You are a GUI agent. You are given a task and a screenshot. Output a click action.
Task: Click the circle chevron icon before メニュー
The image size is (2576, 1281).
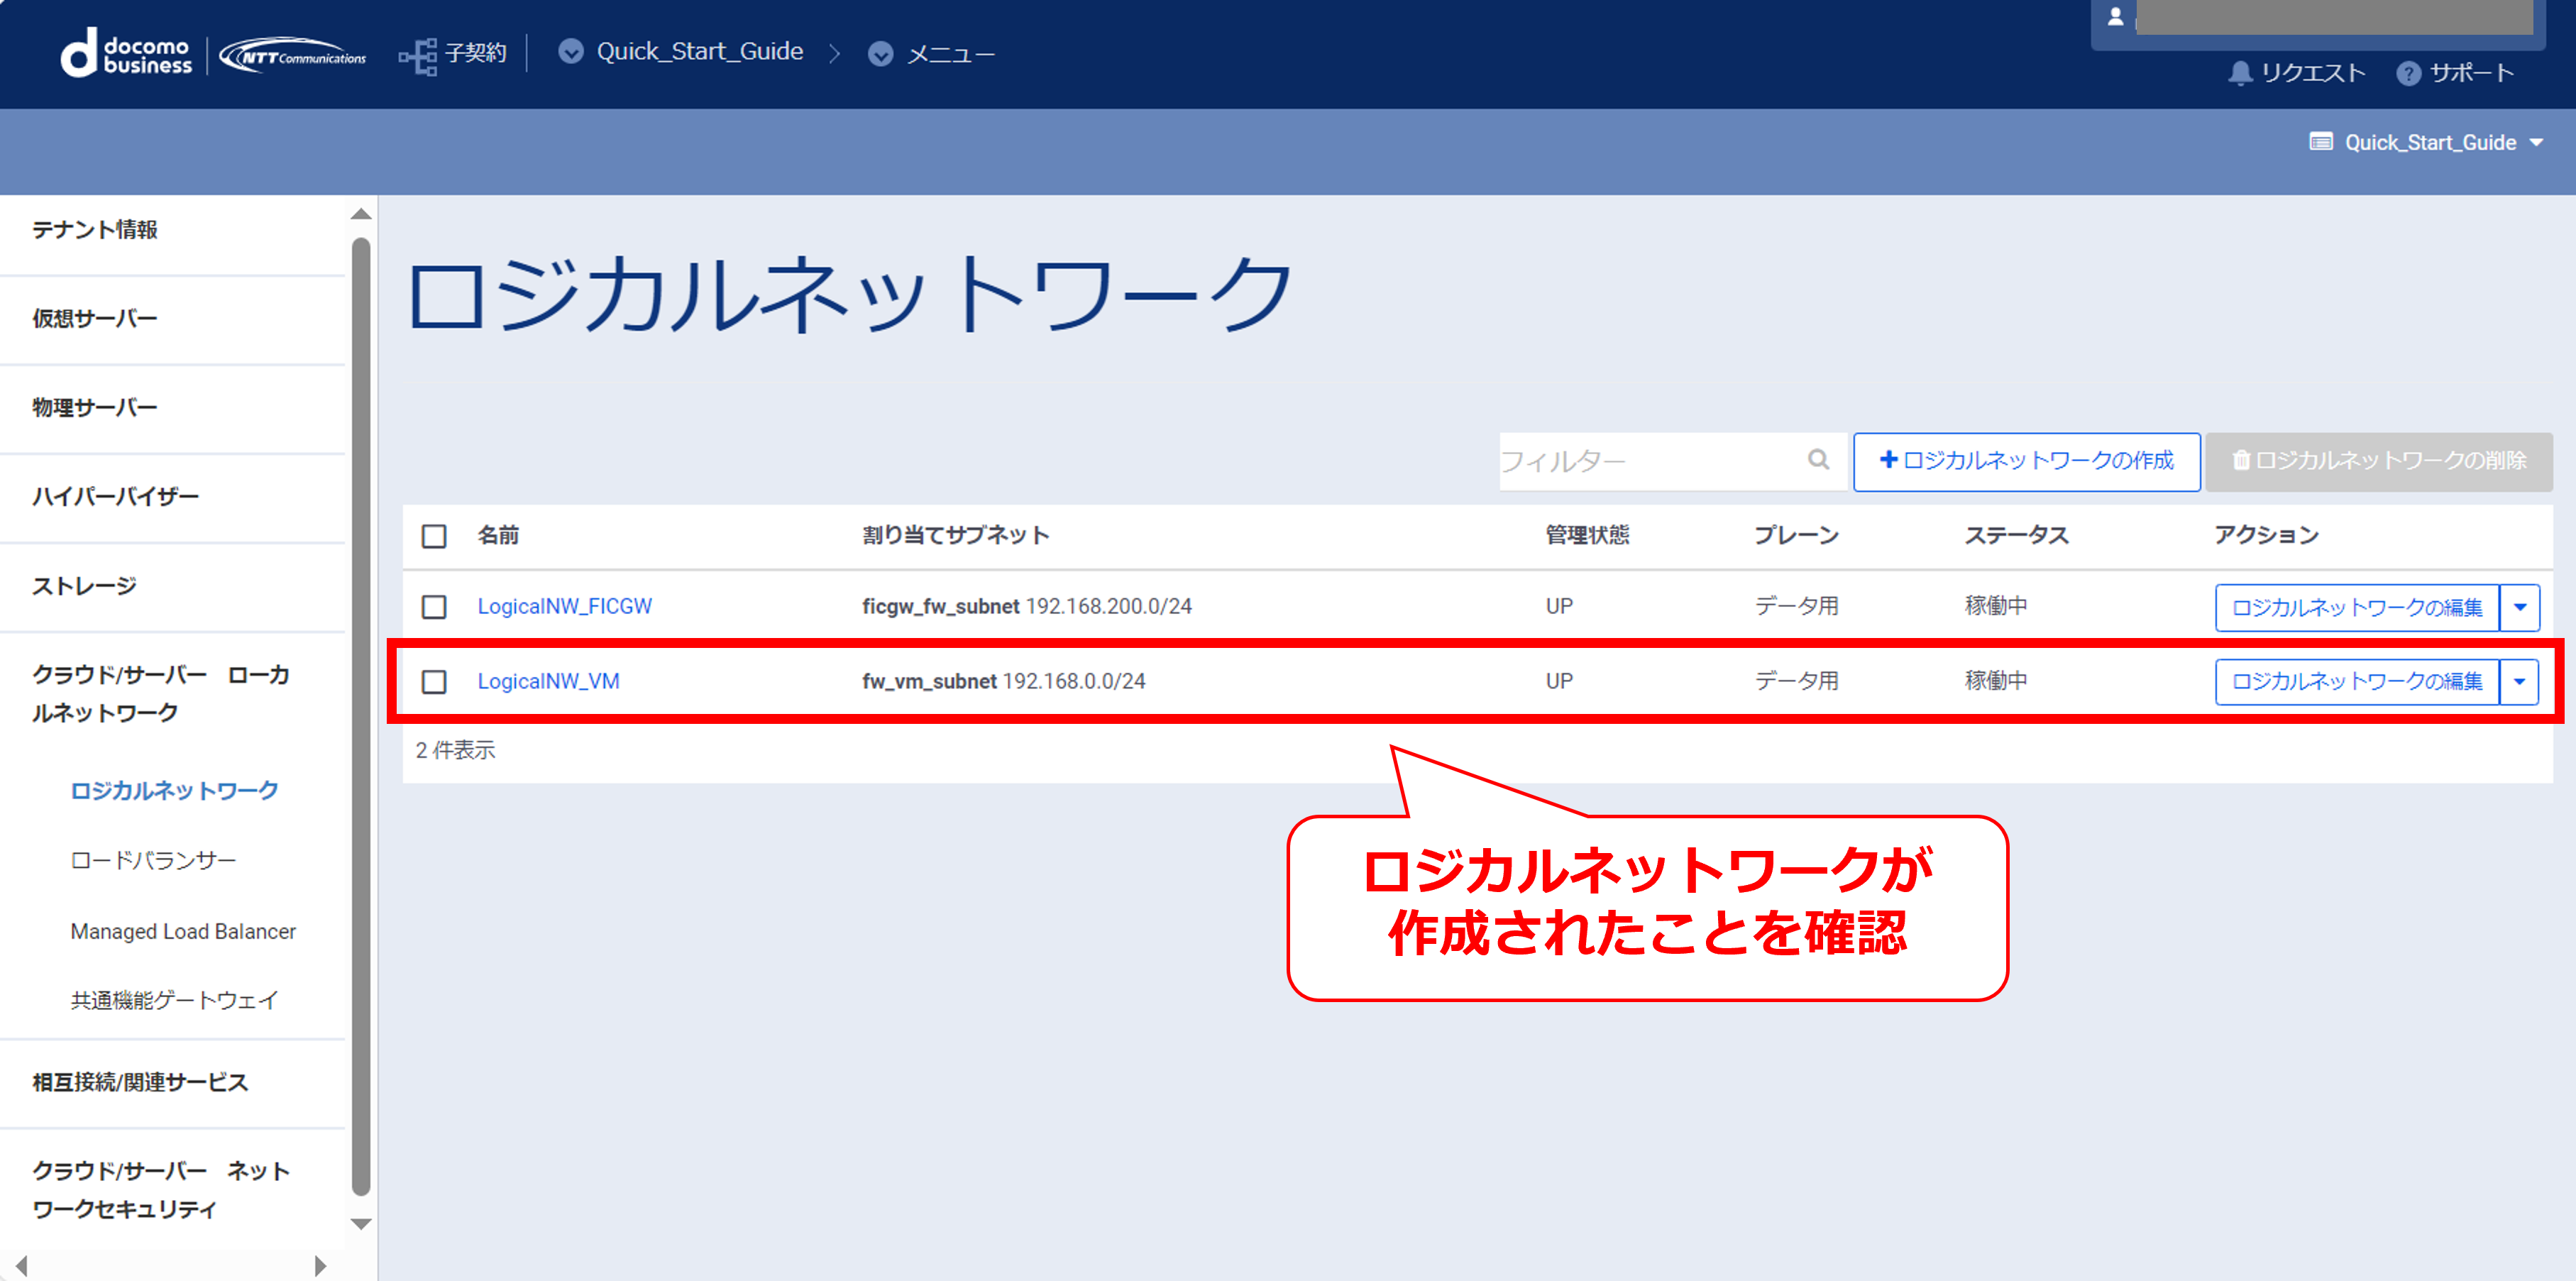coord(881,54)
